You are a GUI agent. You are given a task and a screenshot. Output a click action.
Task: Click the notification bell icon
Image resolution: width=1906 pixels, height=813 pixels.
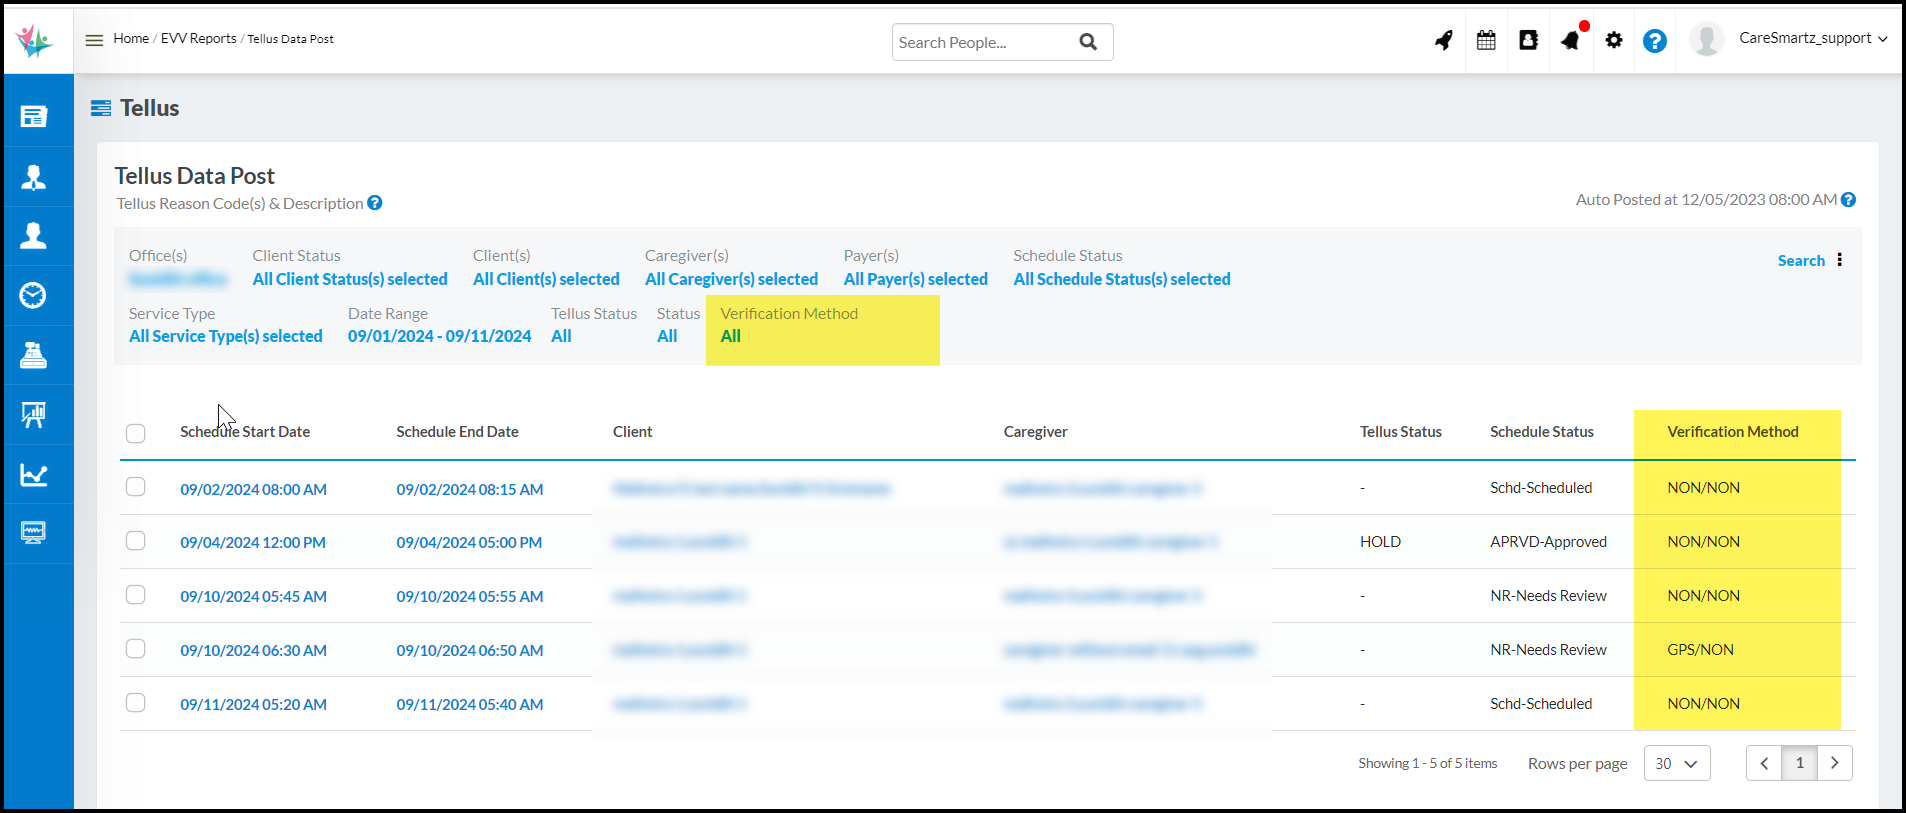[x=1571, y=41]
